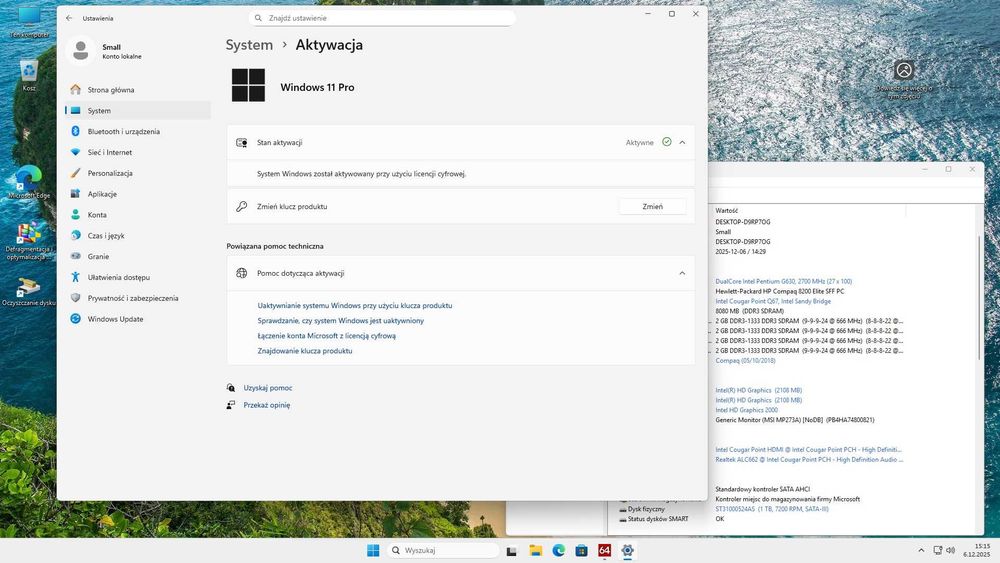Open link Łączenie konta Microsoft z licencją cyfrową

[x=327, y=336]
